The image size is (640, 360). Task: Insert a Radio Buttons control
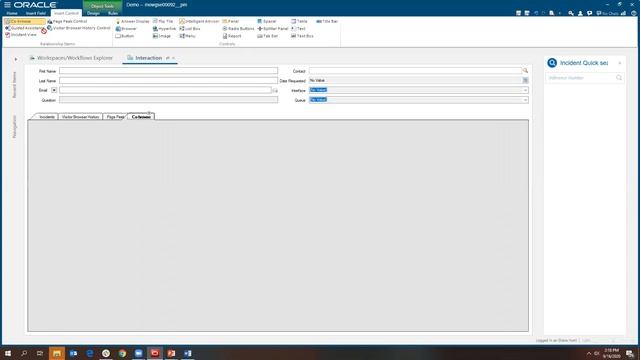click(238, 29)
